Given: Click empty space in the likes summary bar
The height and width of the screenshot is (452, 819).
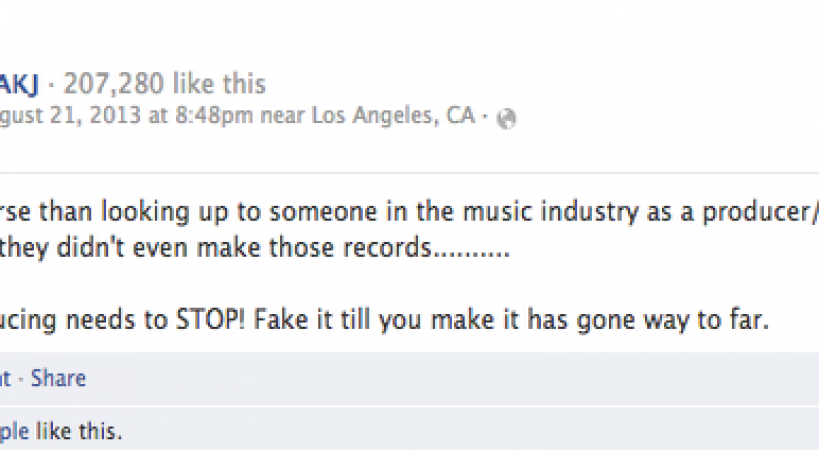Looking at the screenshot, I should (450, 432).
